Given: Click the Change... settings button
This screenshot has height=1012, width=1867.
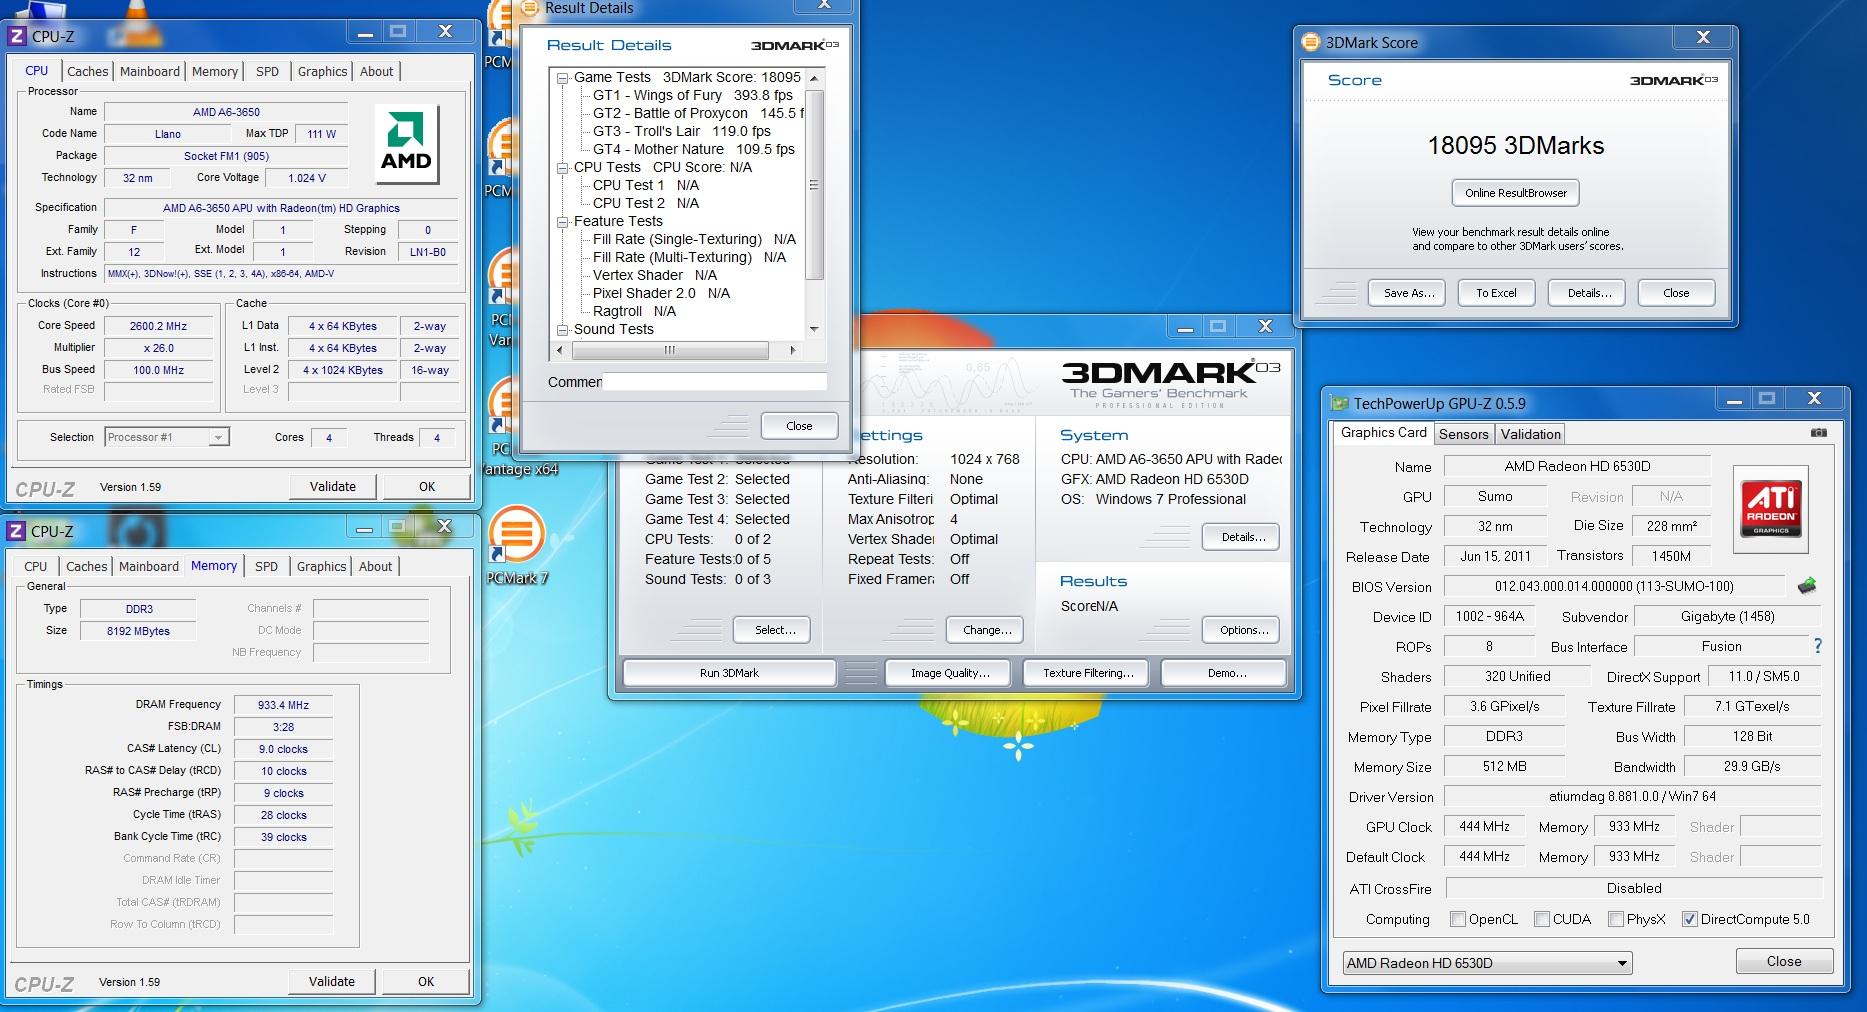Looking at the screenshot, I should pyautogui.click(x=986, y=630).
